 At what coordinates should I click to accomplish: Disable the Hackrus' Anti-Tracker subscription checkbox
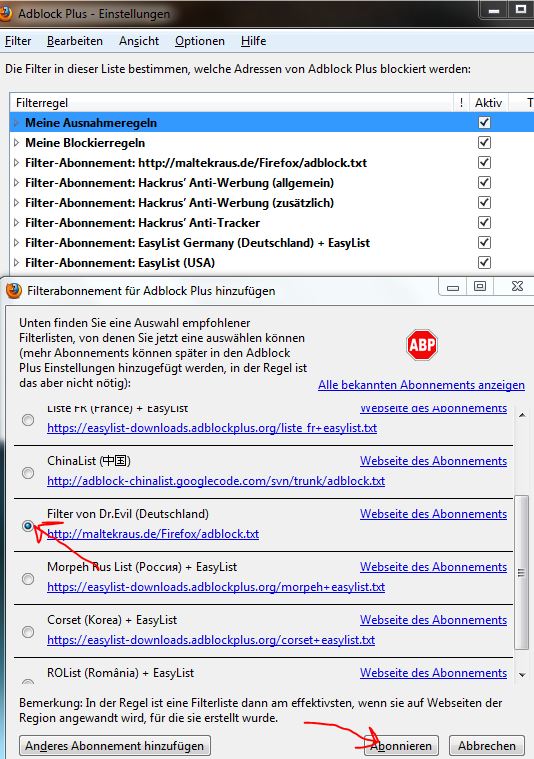pyautogui.click(x=484, y=223)
